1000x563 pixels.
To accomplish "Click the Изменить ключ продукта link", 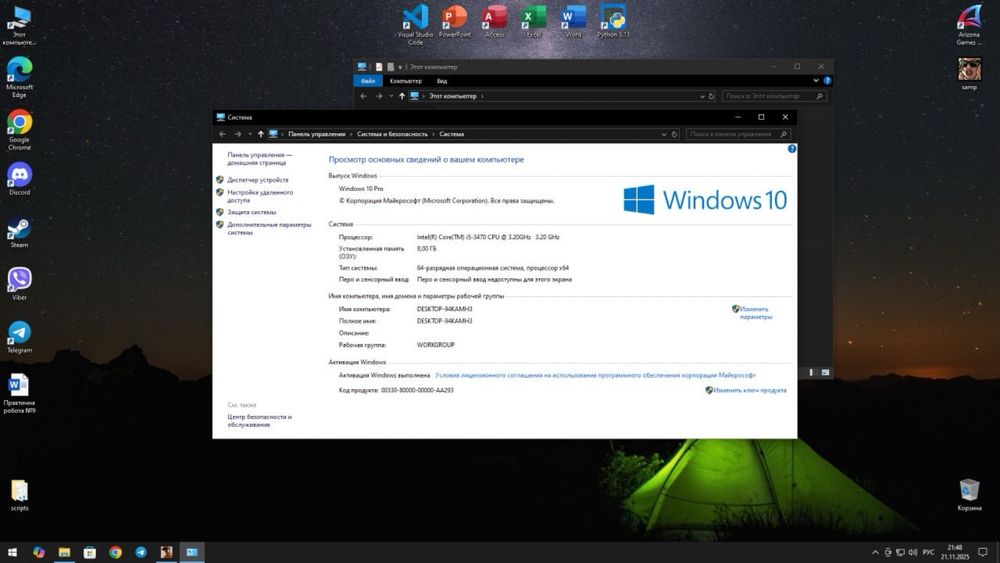I will point(749,390).
